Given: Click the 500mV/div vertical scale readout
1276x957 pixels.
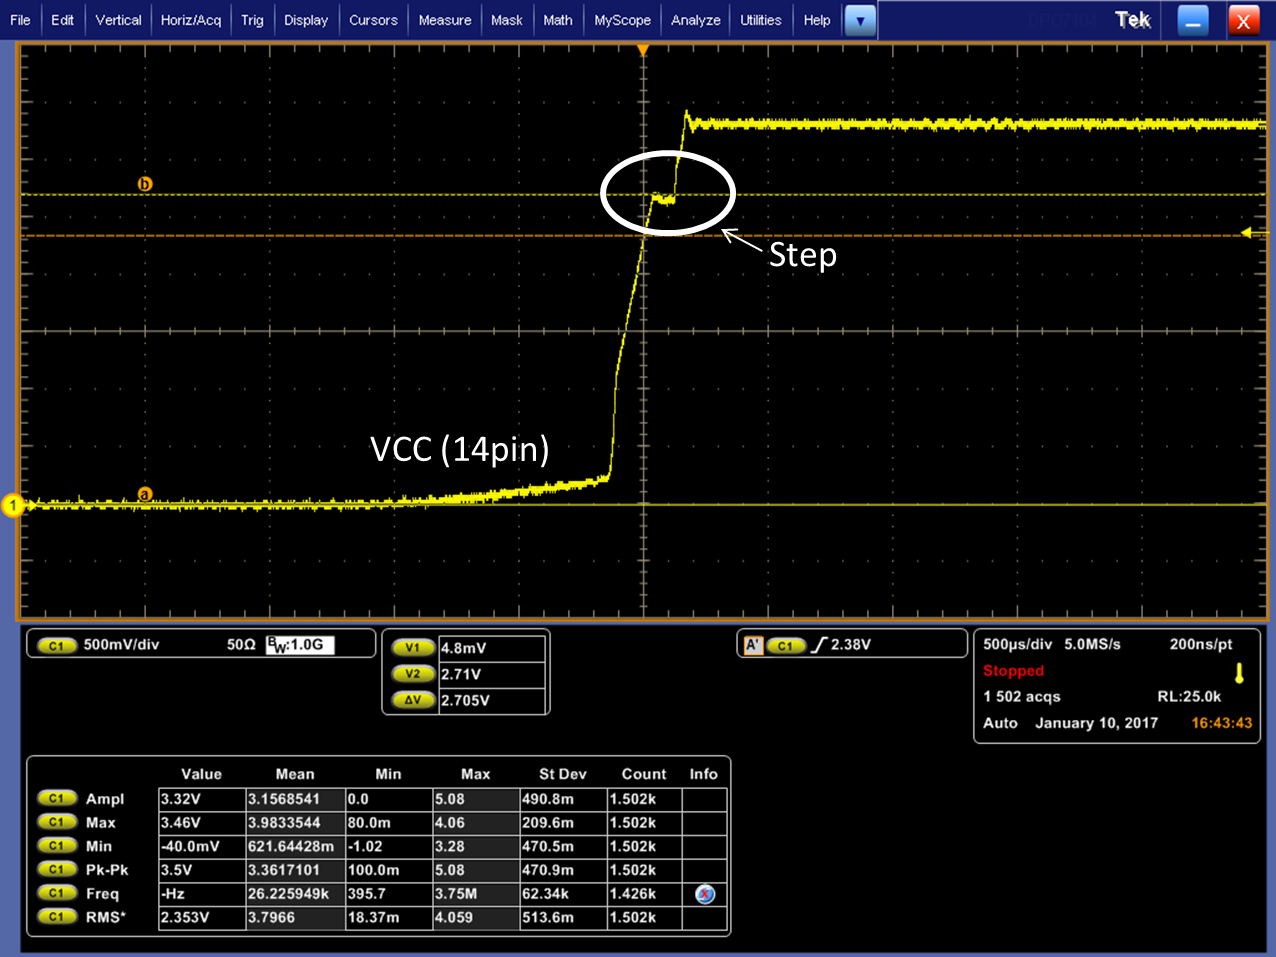Looking at the screenshot, I should click(121, 645).
